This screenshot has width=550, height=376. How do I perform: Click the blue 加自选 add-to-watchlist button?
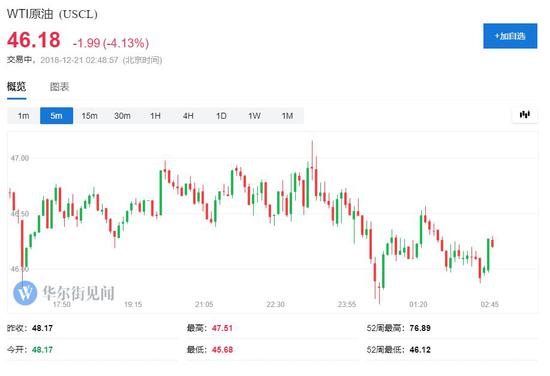pyautogui.click(x=510, y=36)
